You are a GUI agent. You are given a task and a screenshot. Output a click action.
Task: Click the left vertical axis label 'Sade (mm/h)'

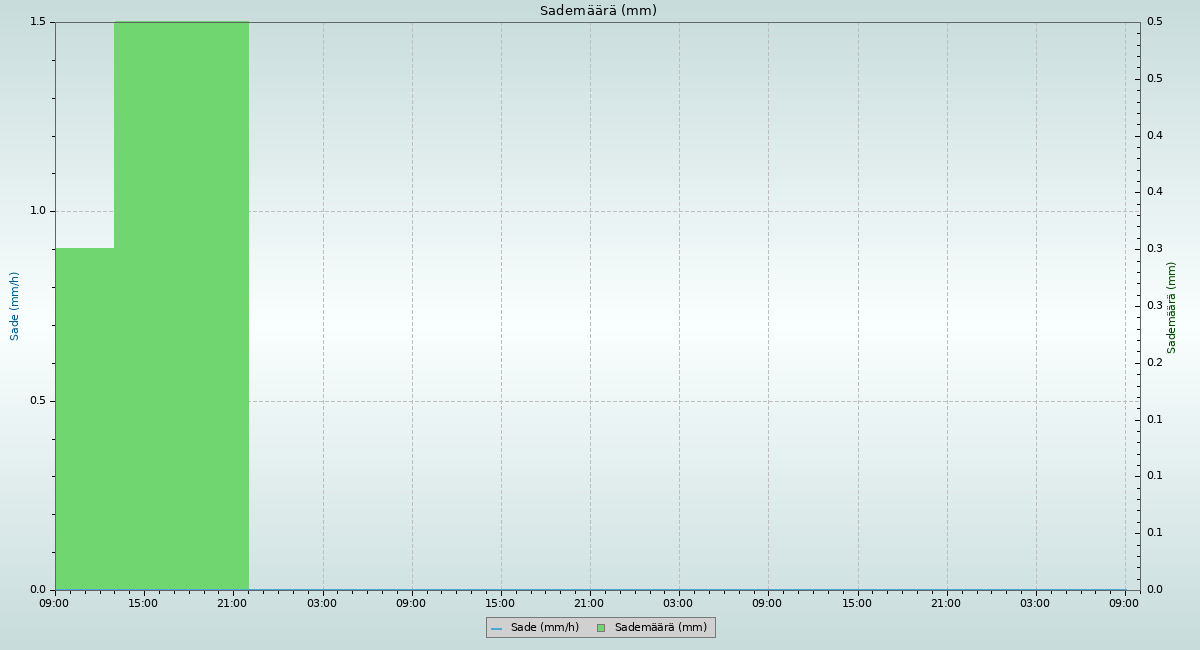(15, 306)
